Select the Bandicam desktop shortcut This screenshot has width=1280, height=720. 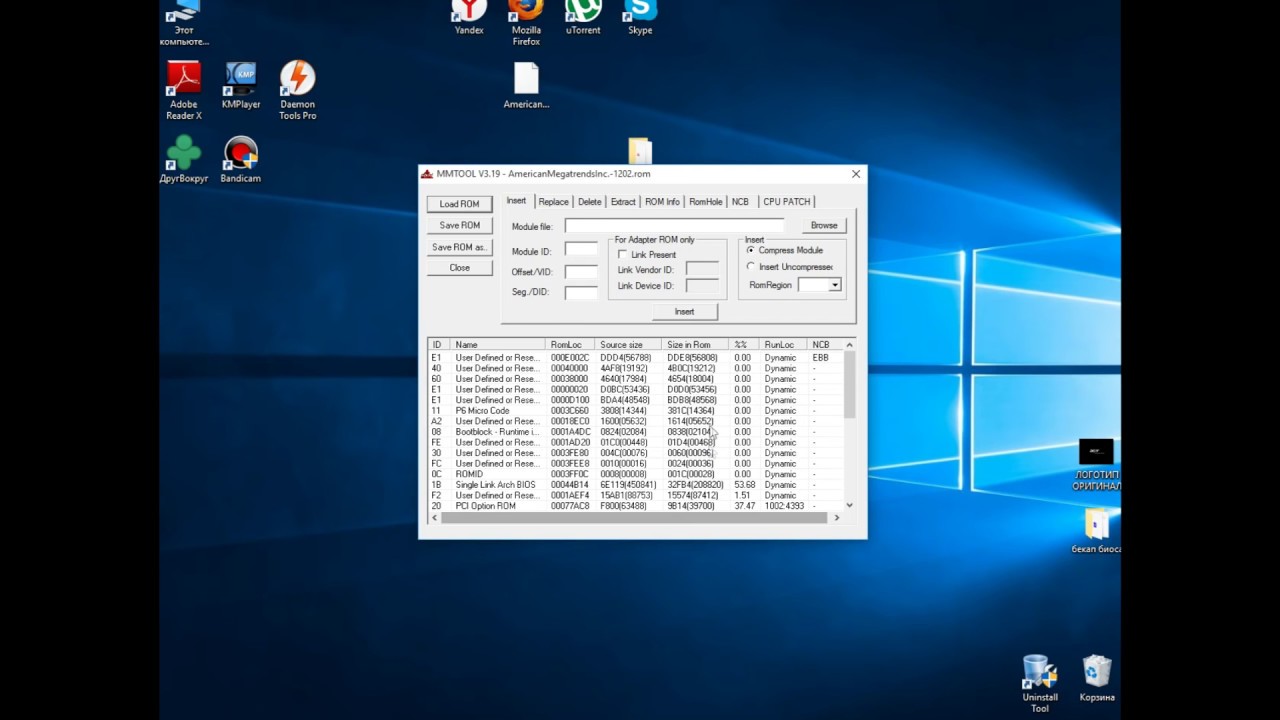pos(241,160)
